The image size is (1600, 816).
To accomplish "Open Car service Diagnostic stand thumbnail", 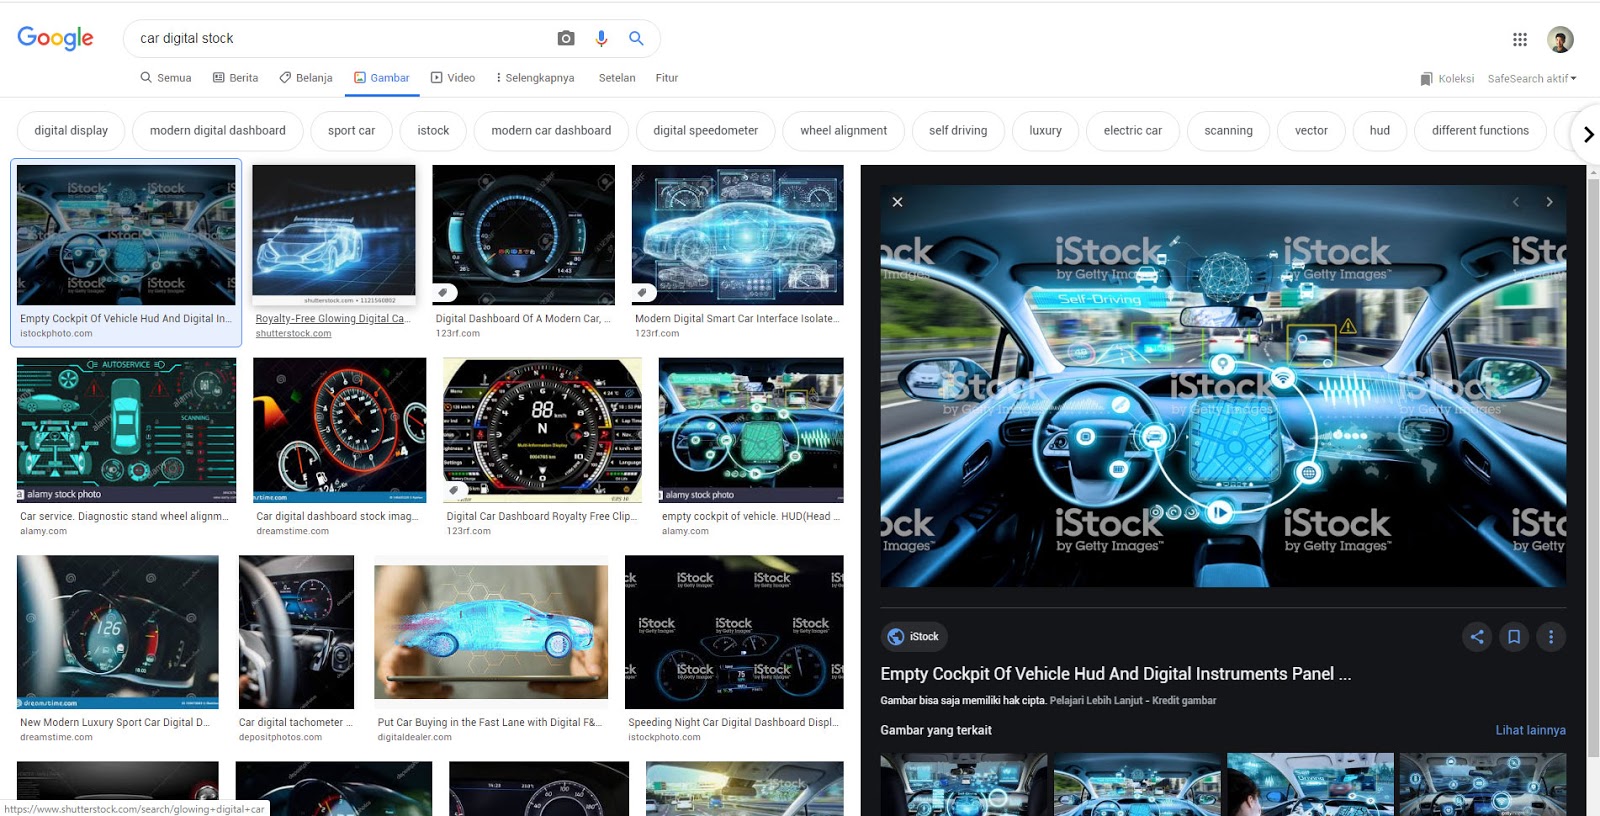I will point(127,430).
